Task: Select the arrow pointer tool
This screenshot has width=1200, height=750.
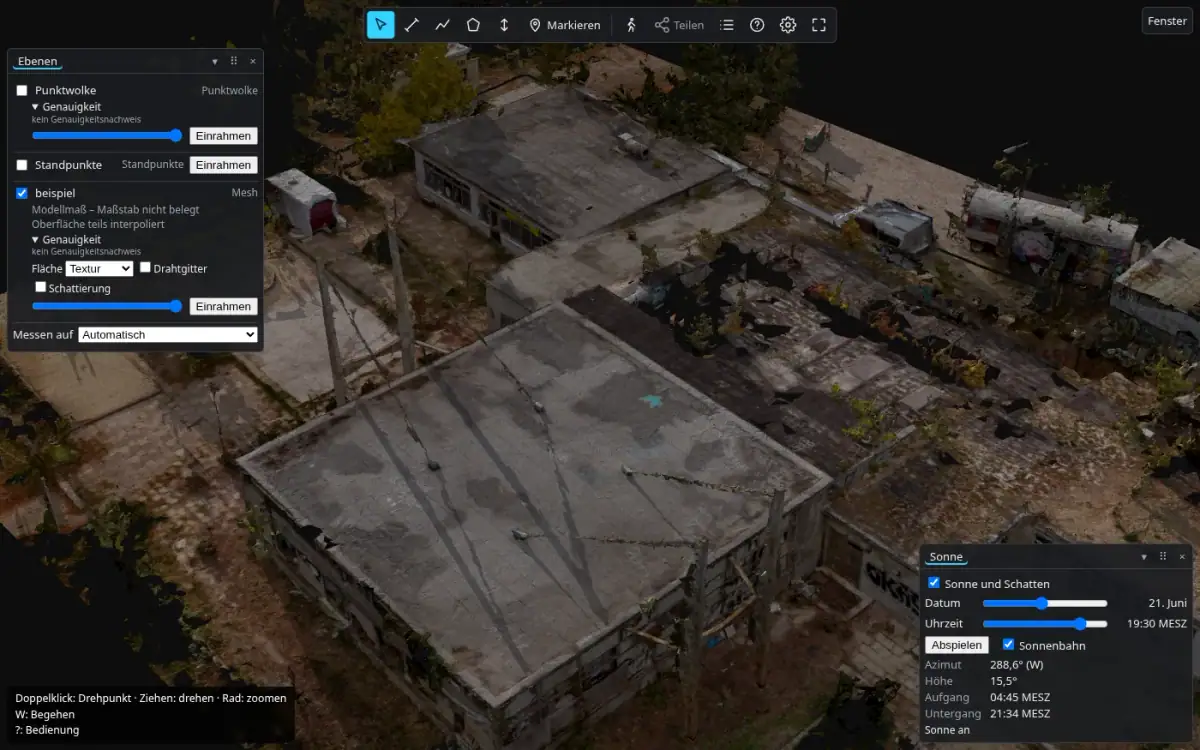Action: pyautogui.click(x=381, y=25)
